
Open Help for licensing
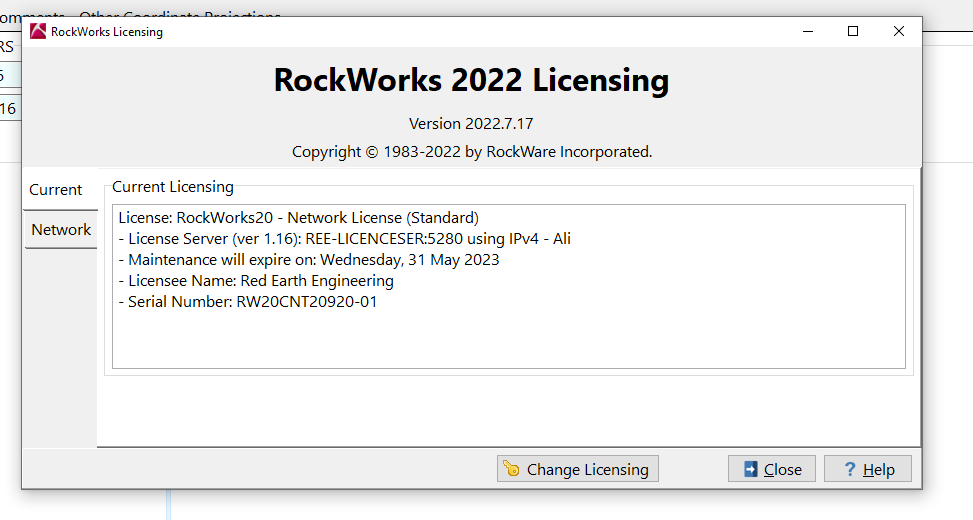tap(868, 469)
